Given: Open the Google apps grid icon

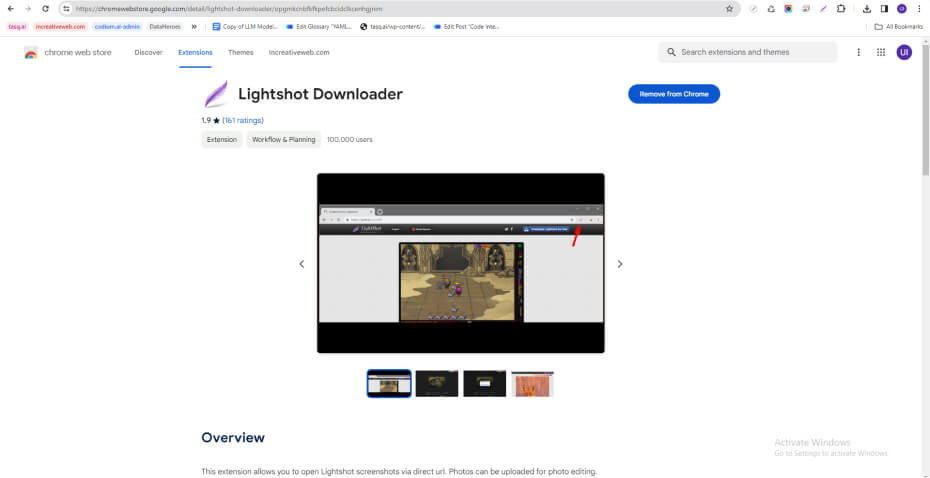Looking at the screenshot, I should click(881, 52).
